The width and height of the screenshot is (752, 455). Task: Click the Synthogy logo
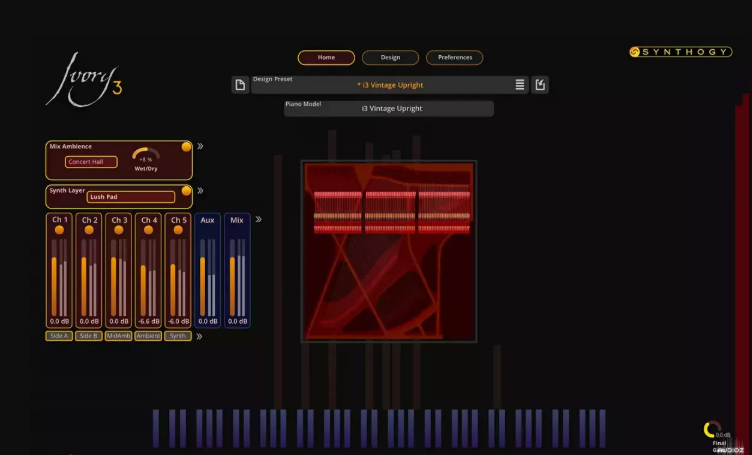pyautogui.click(x=681, y=52)
